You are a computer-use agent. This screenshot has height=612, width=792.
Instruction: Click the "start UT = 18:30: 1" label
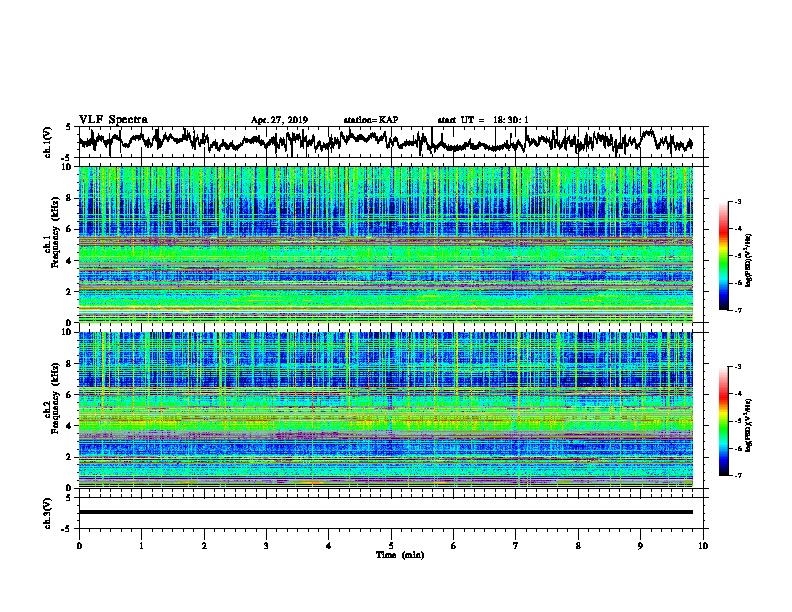pyautogui.click(x=483, y=120)
